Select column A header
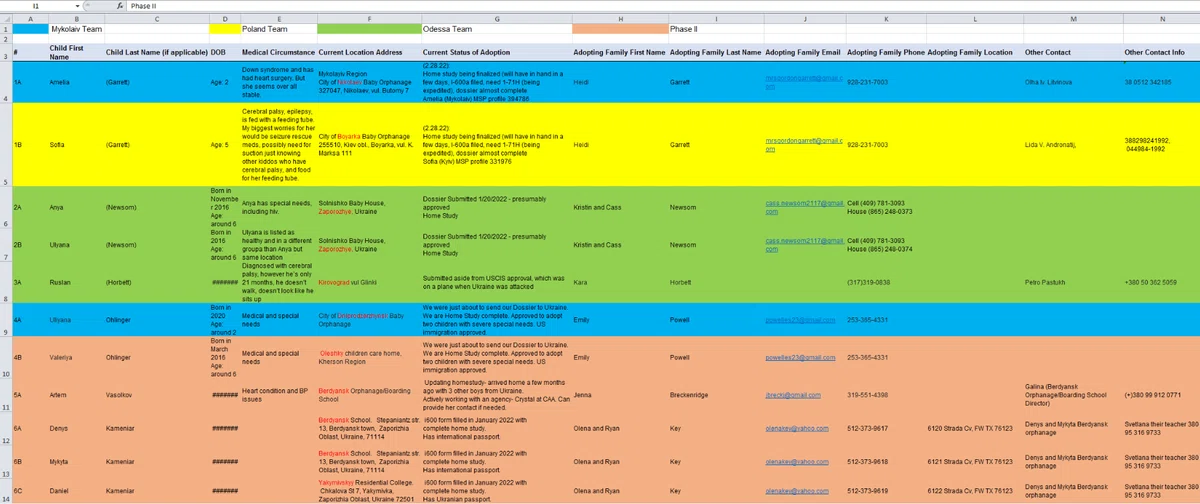The height and width of the screenshot is (504, 1200). [x=29, y=18]
